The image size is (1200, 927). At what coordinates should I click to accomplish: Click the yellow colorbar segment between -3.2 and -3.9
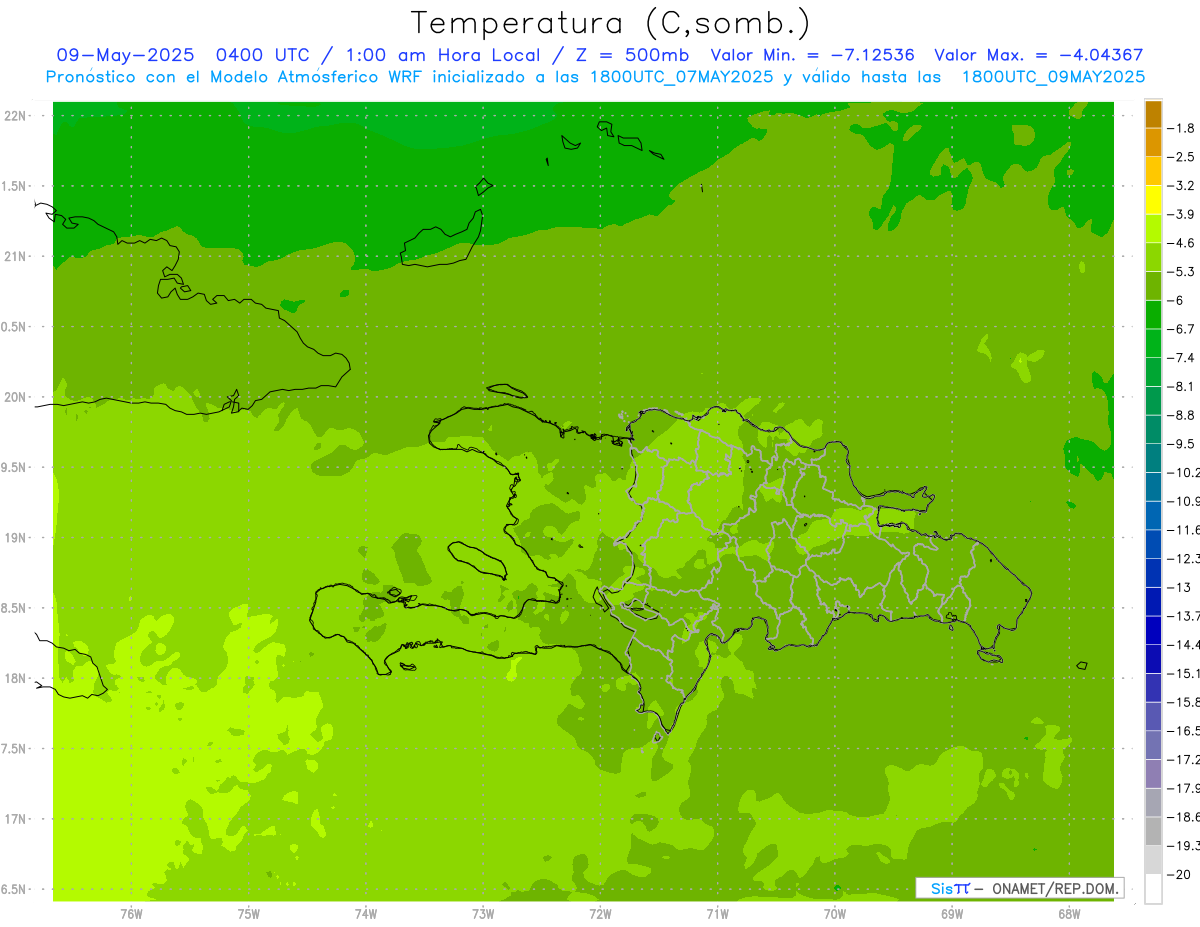point(1153,200)
